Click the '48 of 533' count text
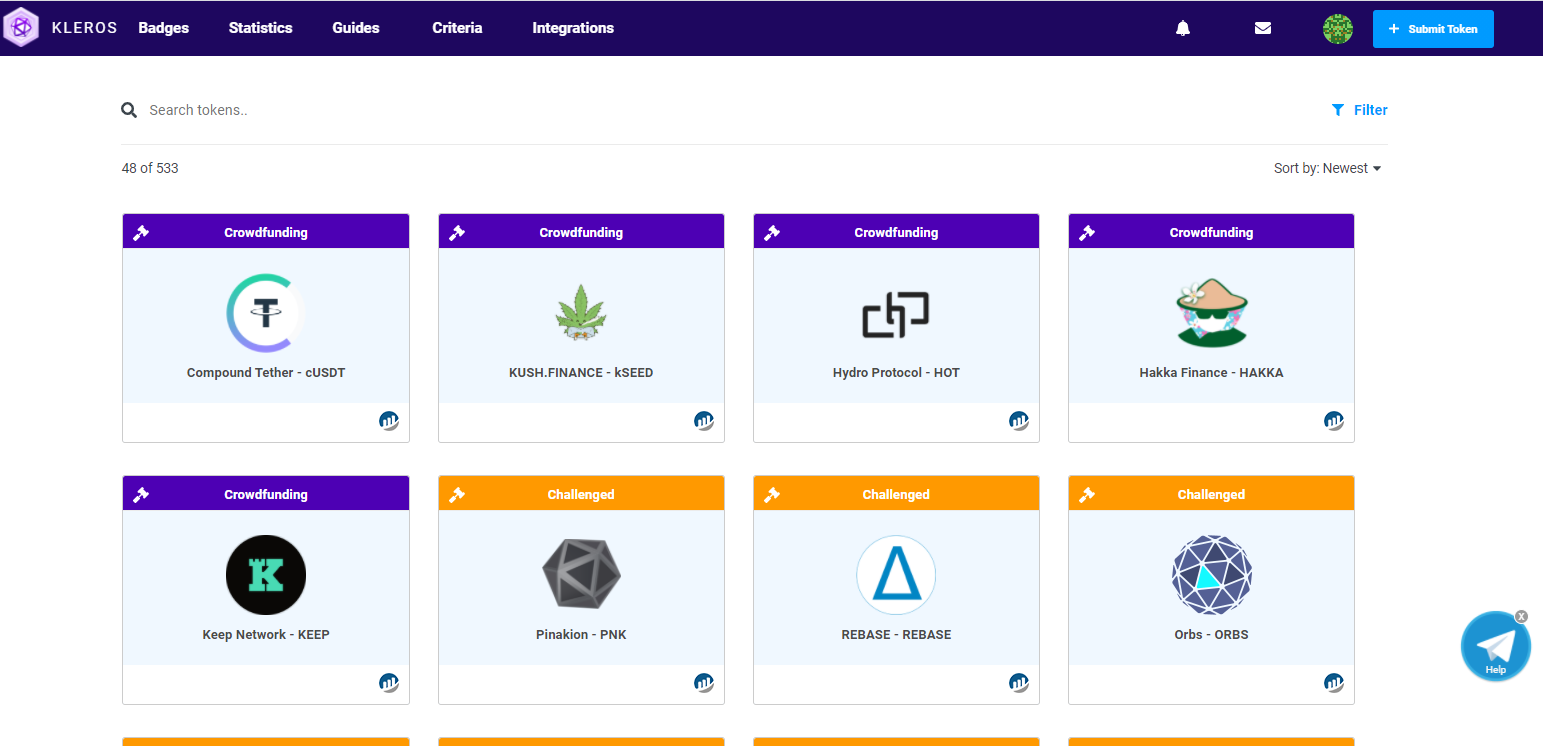 pos(150,168)
